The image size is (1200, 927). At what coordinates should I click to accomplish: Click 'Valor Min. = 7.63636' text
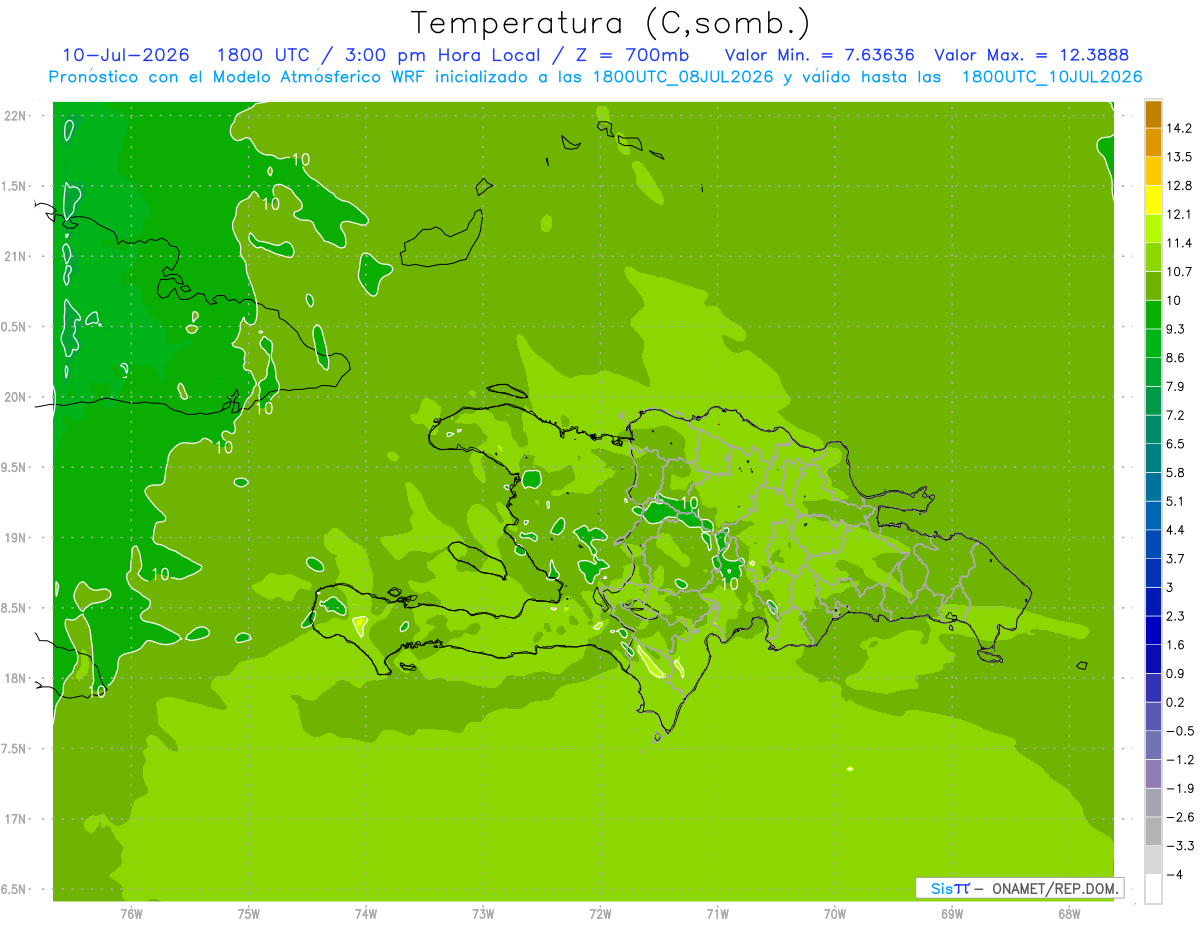tap(819, 55)
